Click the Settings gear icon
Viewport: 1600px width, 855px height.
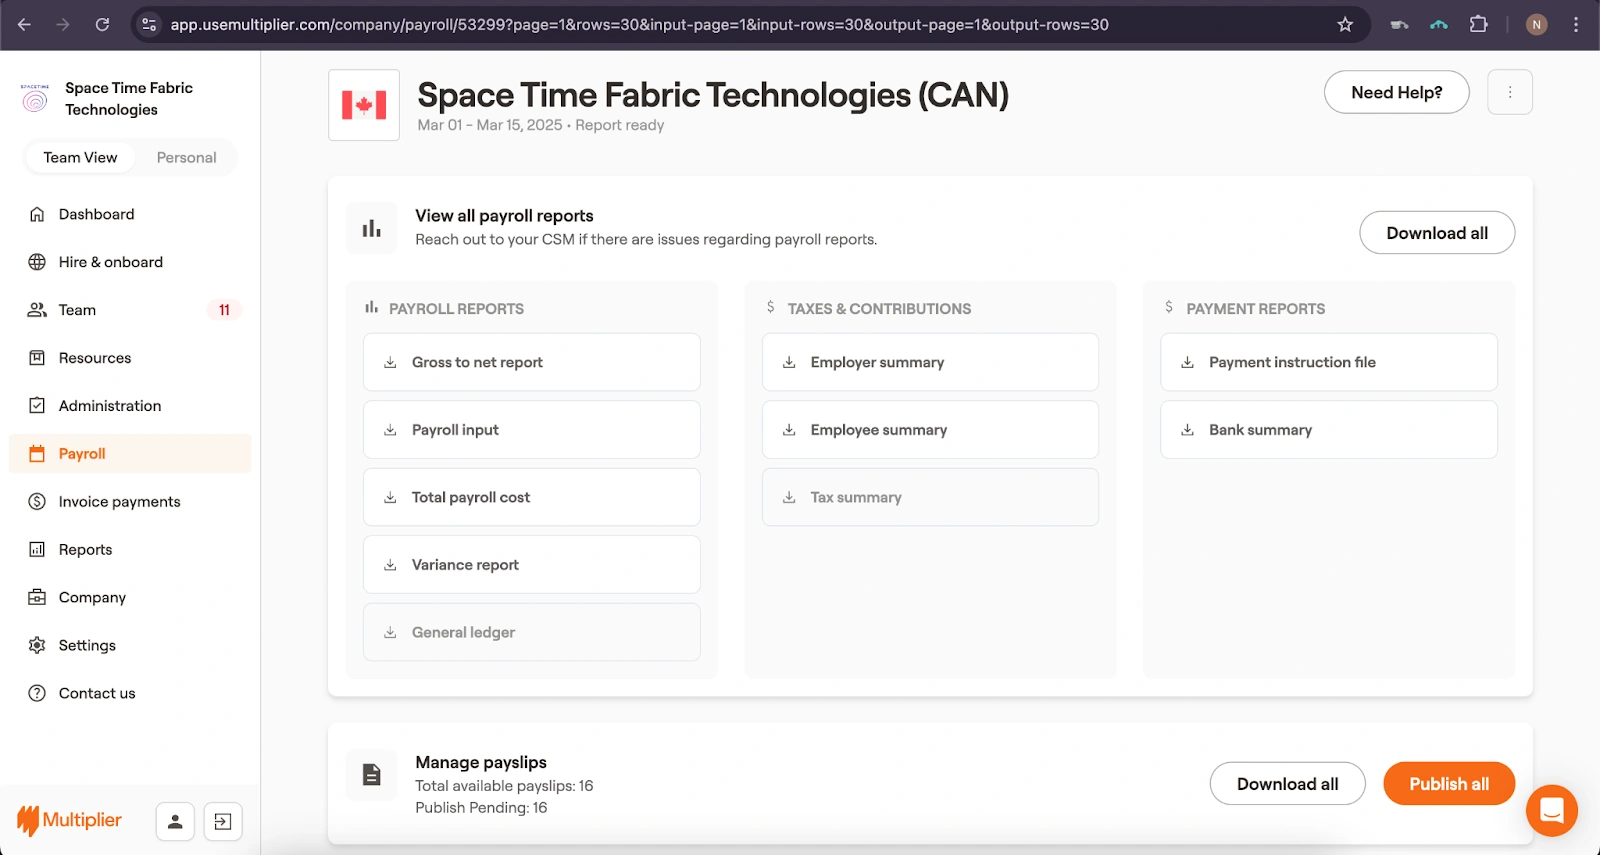point(37,646)
